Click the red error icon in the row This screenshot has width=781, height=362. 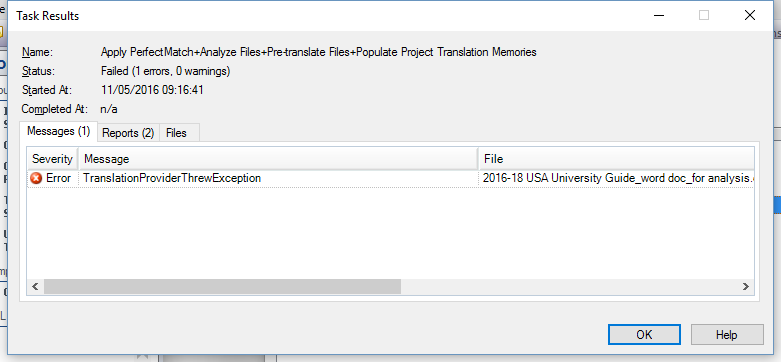click(36, 178)
